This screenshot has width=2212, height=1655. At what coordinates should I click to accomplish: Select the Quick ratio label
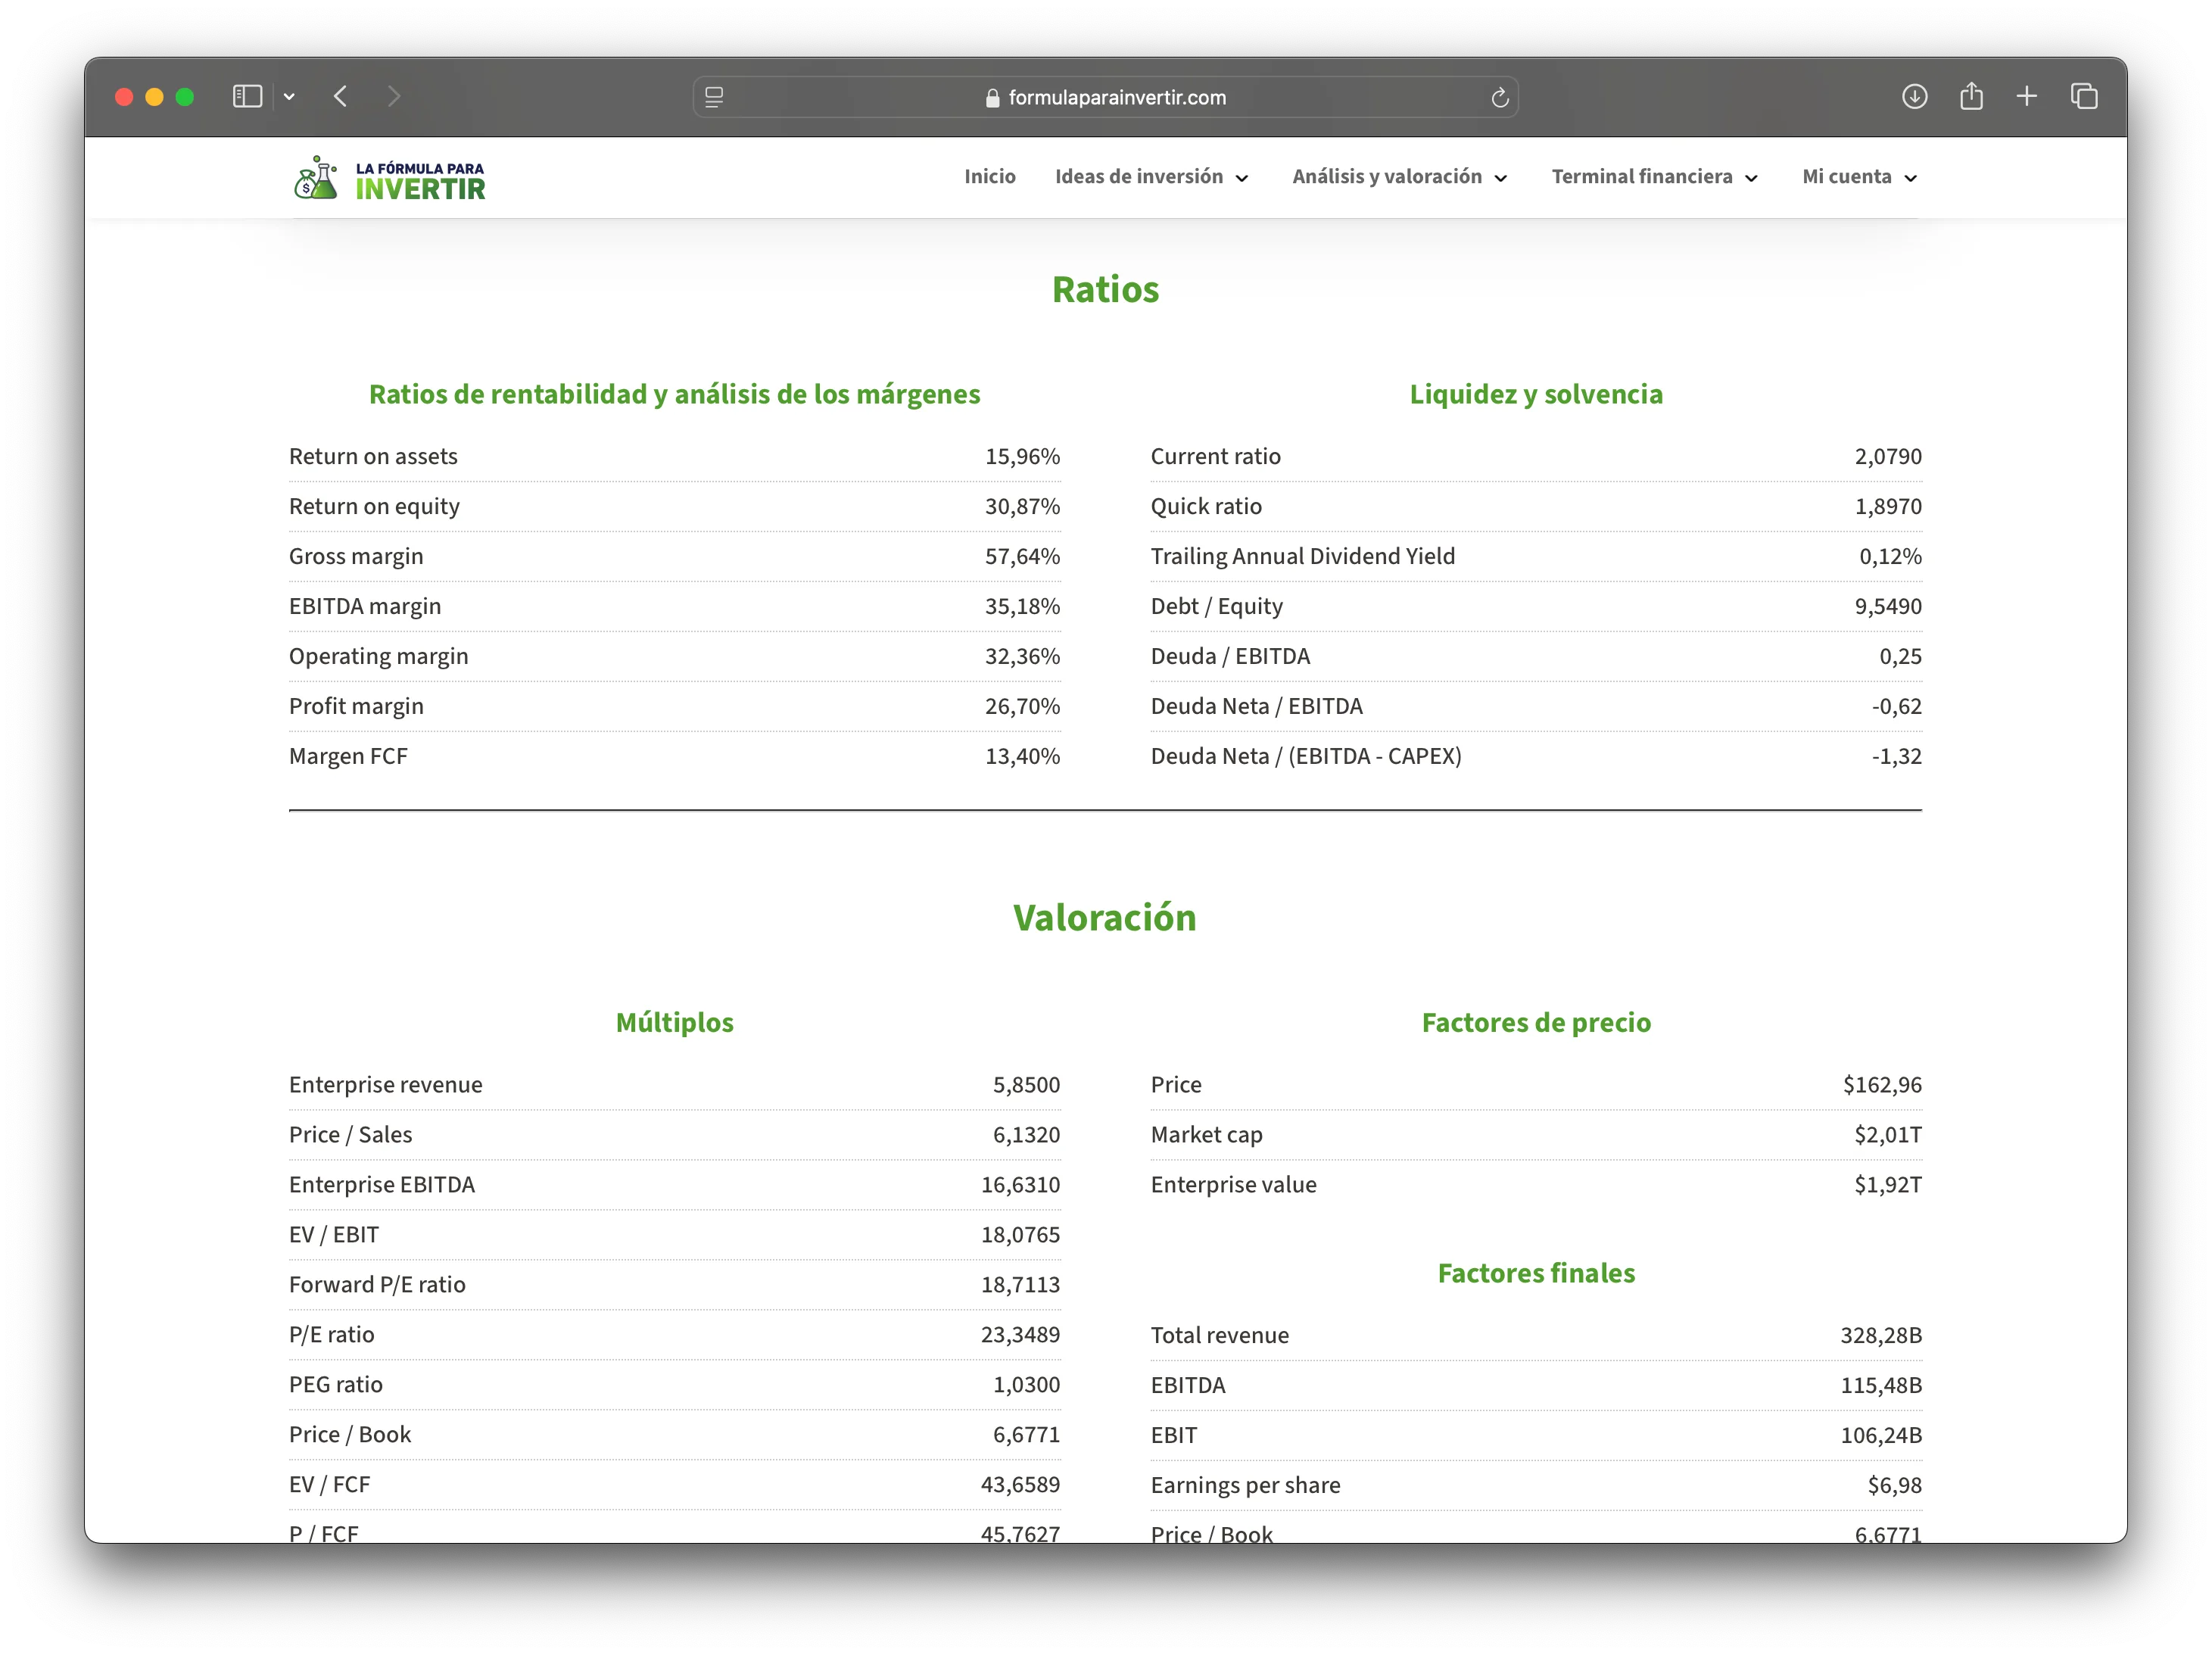pos(1206,506)
